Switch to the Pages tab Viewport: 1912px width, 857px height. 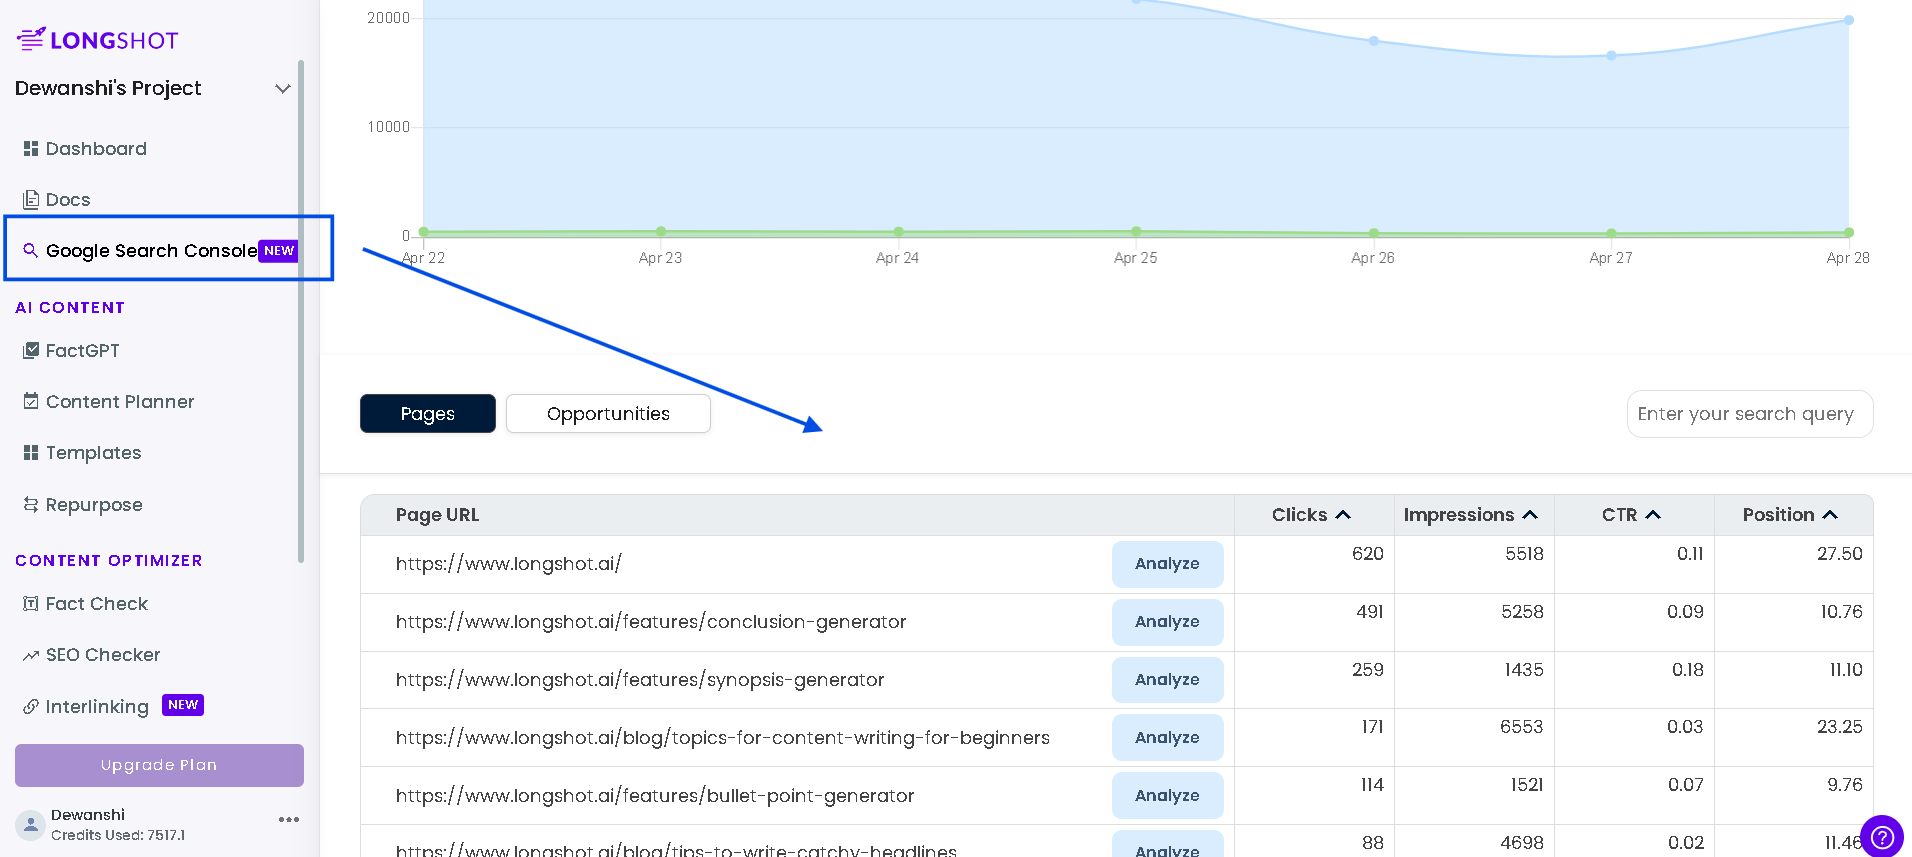[428, 414]
